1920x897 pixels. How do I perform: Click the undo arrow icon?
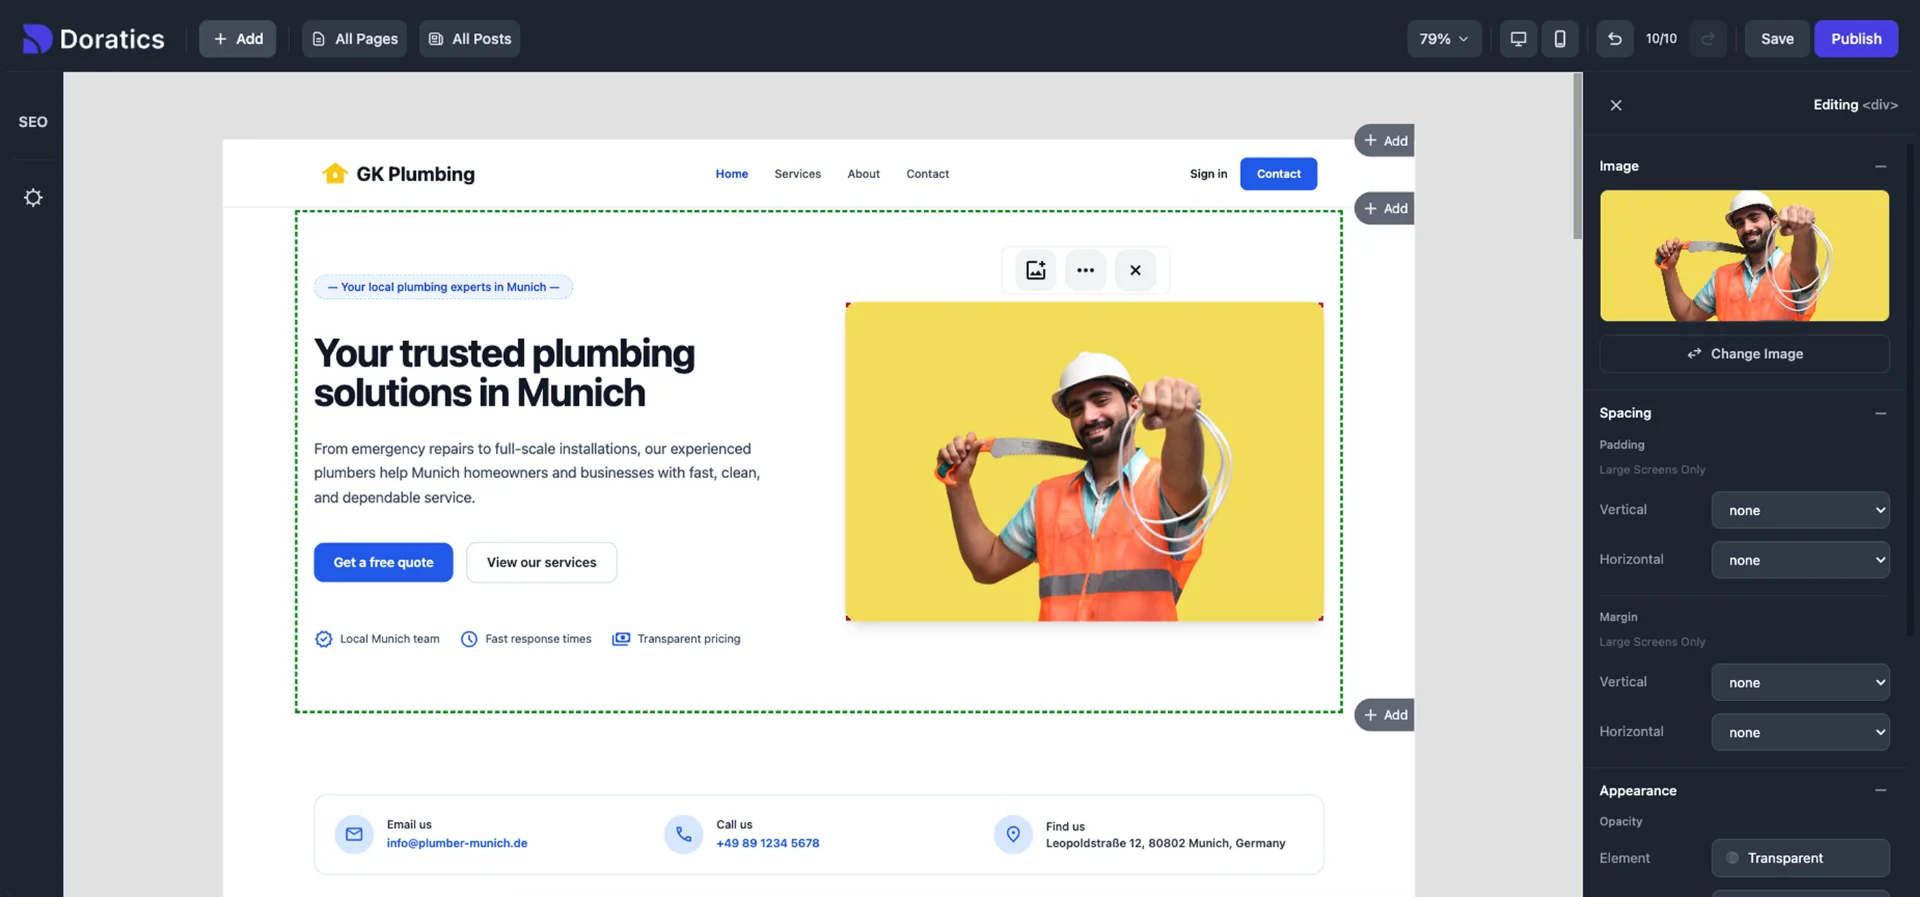pyautogui.click(x=1614, y=39)
